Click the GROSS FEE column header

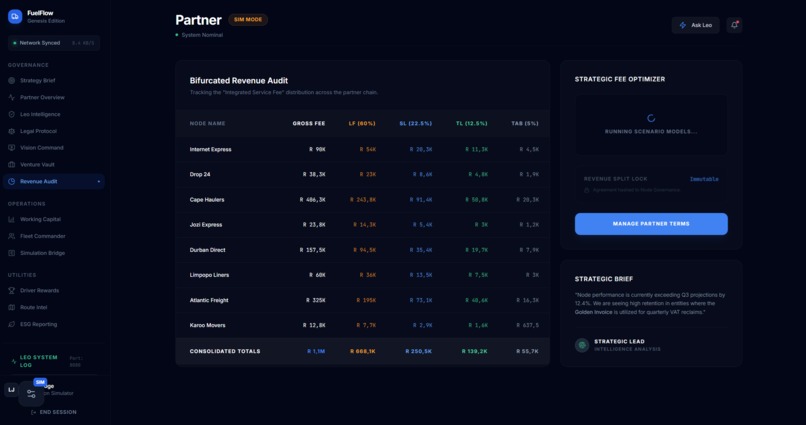click(308, 123)
